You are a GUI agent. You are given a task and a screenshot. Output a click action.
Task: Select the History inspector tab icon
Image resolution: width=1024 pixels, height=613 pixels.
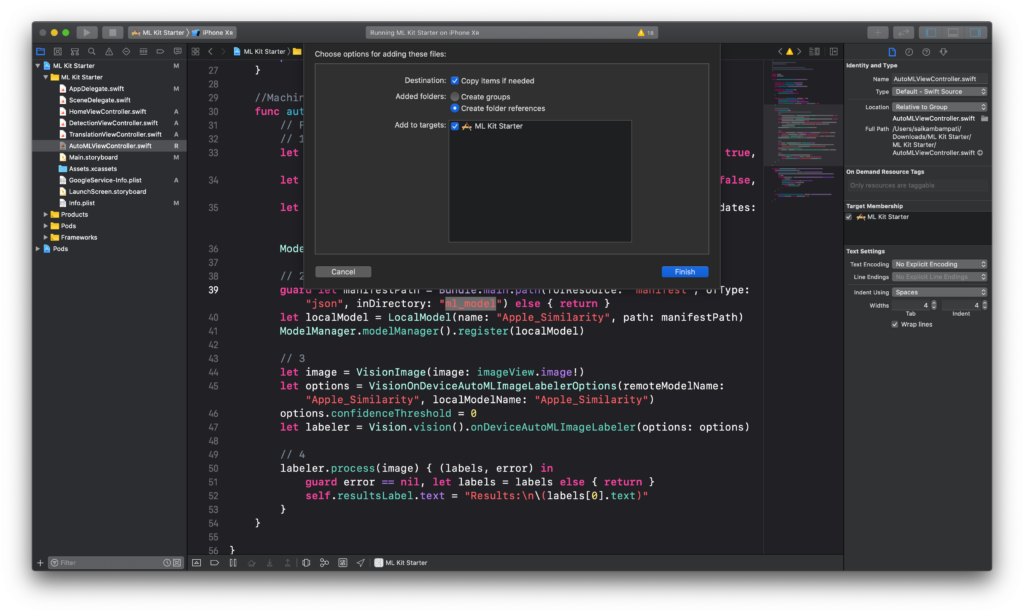(909, 52)
